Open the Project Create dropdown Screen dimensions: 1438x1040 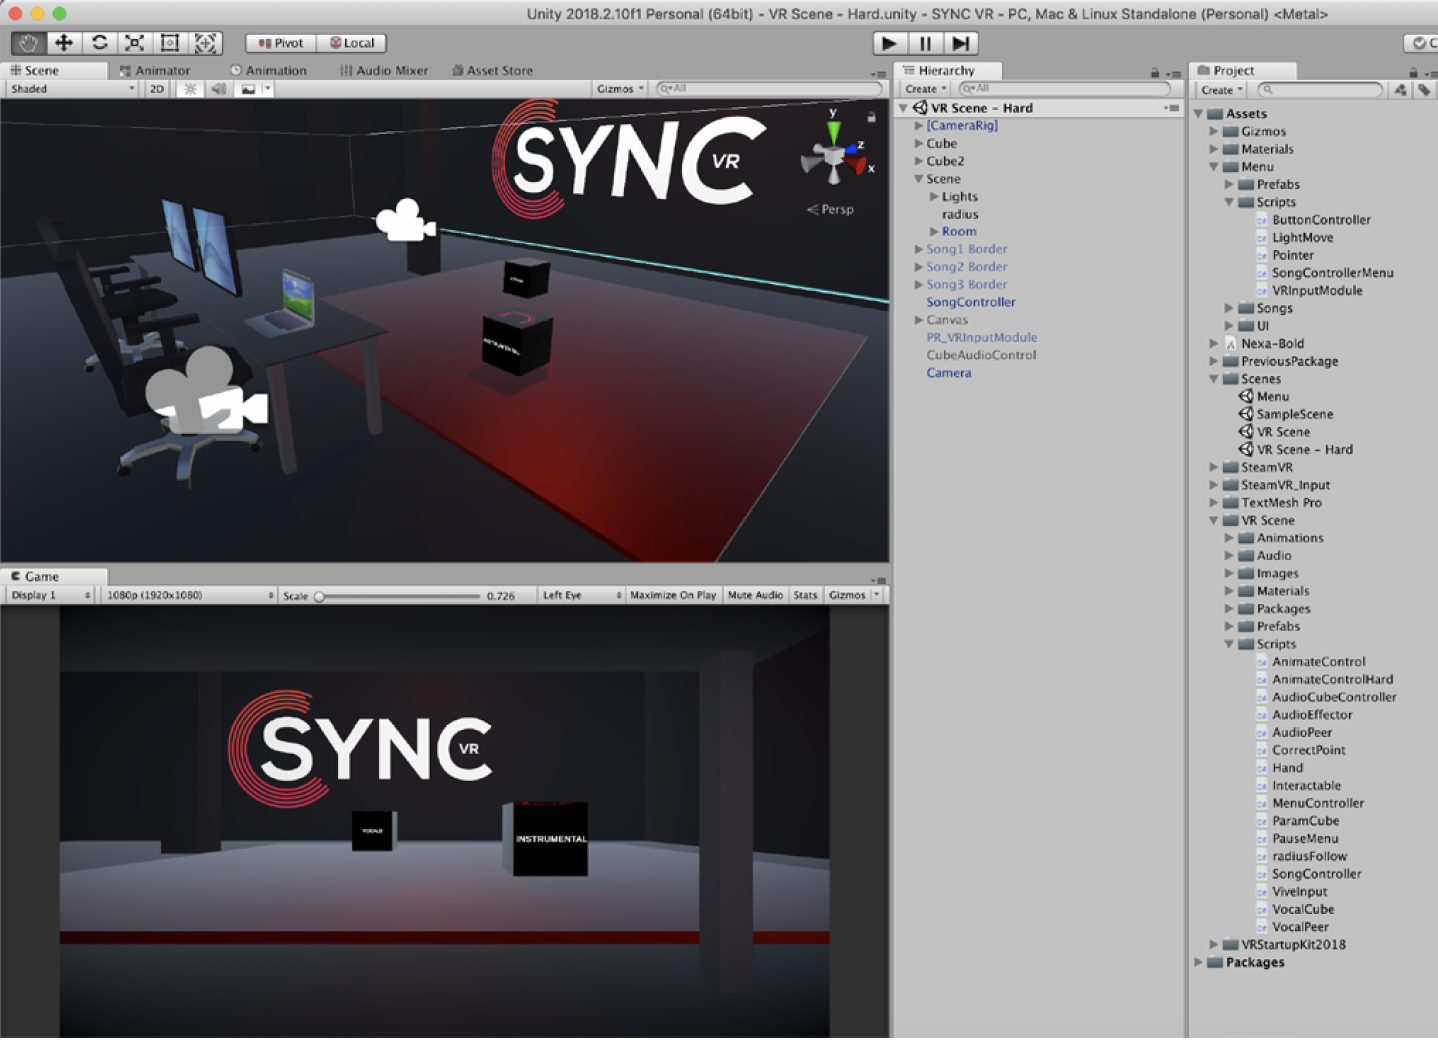pos(1222,90)
